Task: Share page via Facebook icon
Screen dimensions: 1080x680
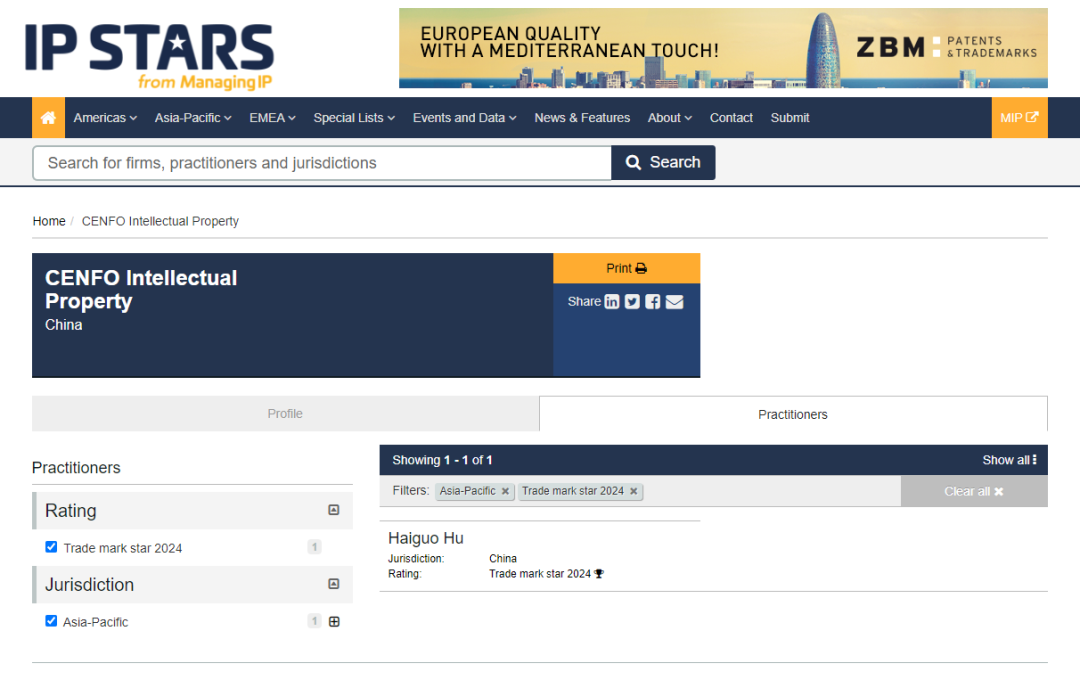Action: 652,302
